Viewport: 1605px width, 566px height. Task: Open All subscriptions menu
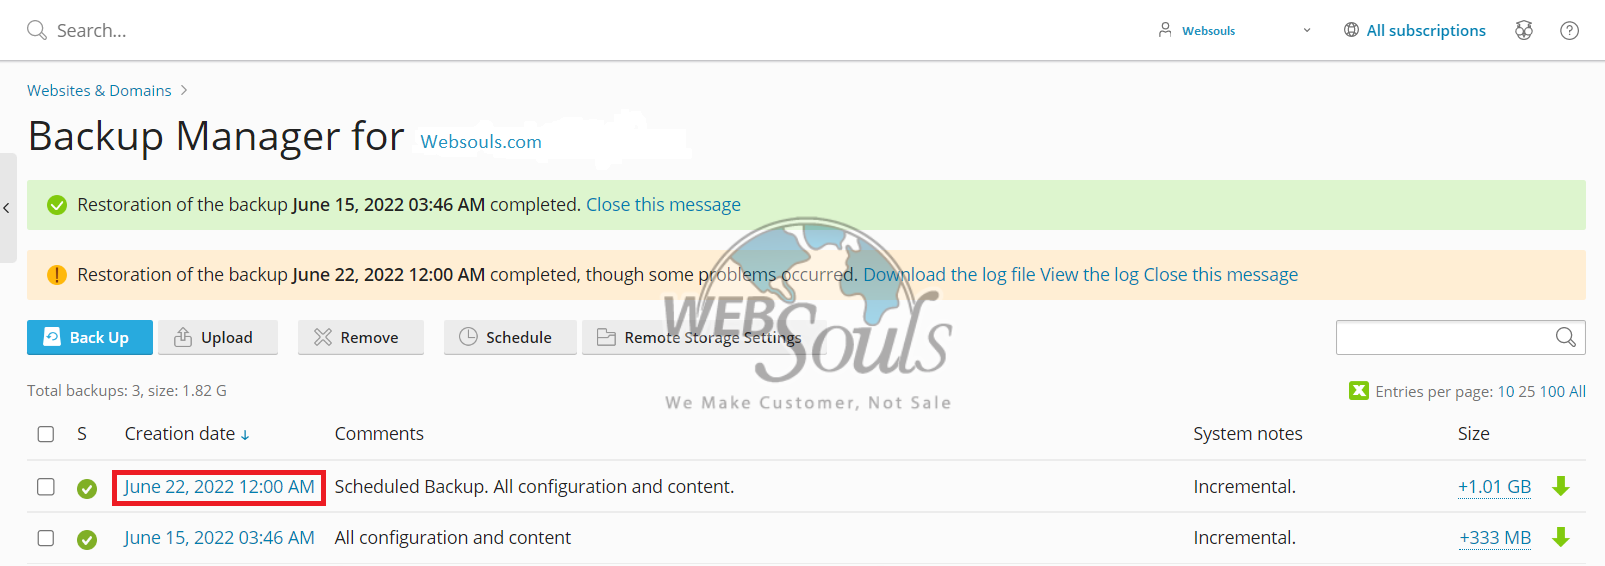[x=1414, y=30]
